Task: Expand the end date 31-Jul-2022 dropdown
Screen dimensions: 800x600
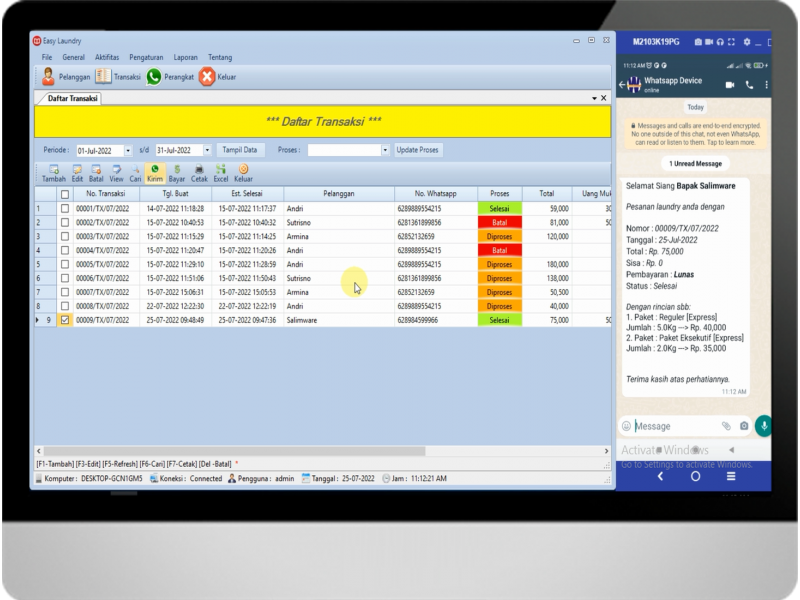Action: (206, 150)
